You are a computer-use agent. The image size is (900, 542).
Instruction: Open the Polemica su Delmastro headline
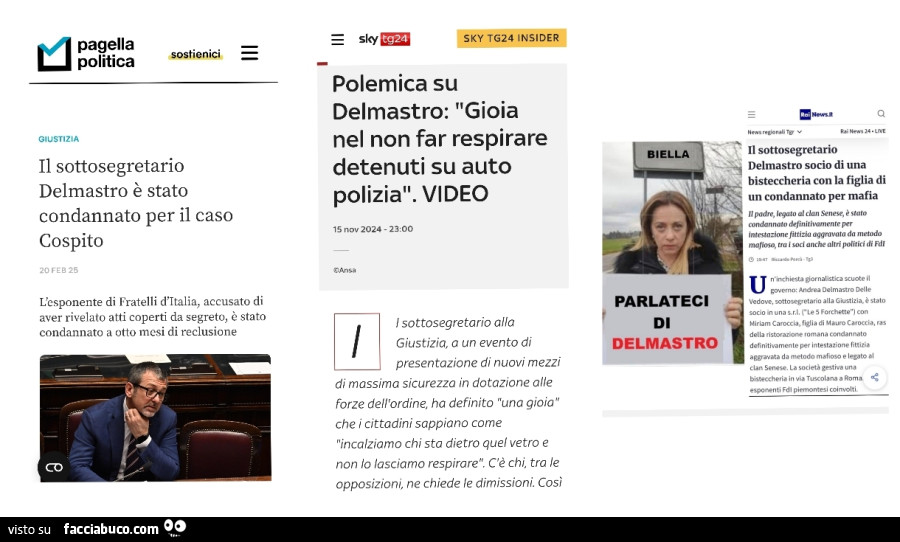click(x=439, y=138)
